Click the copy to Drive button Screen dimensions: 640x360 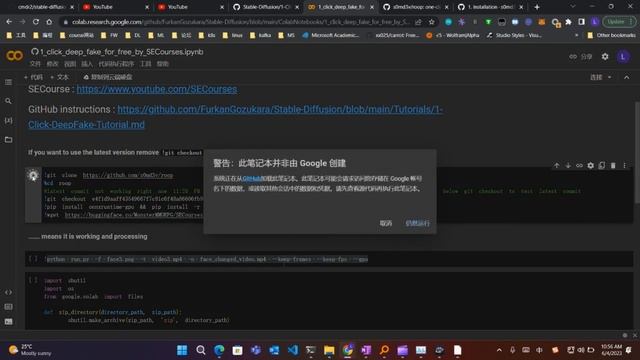[x=108, y=77]
